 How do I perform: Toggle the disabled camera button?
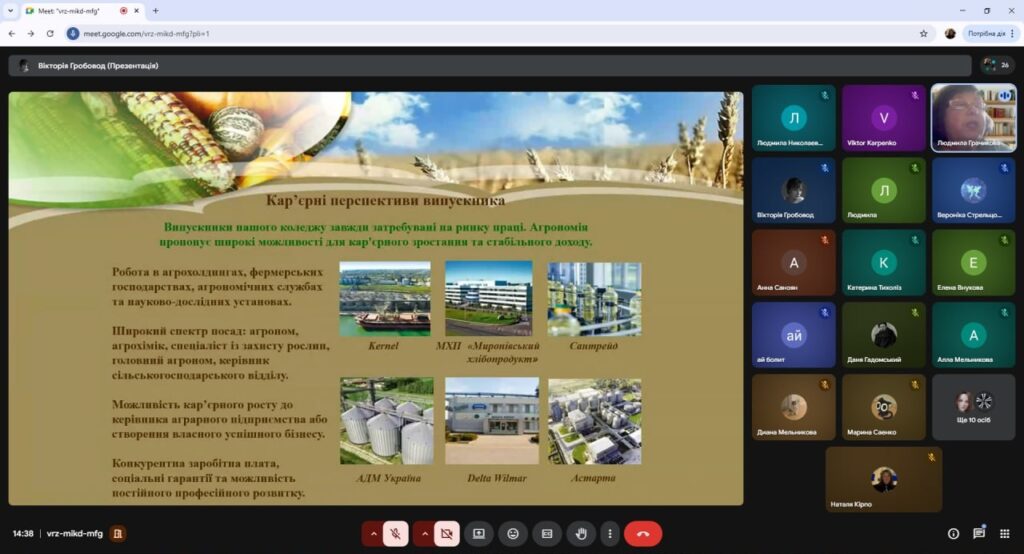click(x=446, y=534)
